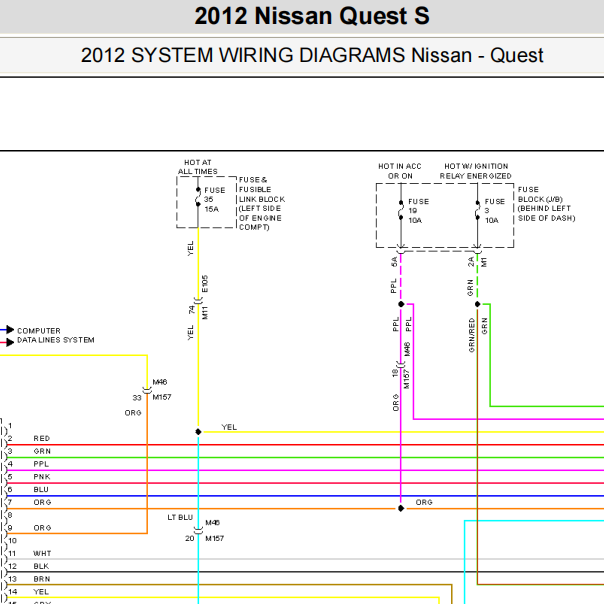Click the 'ORG' wire label at pin 9

(x=42, y=528)
